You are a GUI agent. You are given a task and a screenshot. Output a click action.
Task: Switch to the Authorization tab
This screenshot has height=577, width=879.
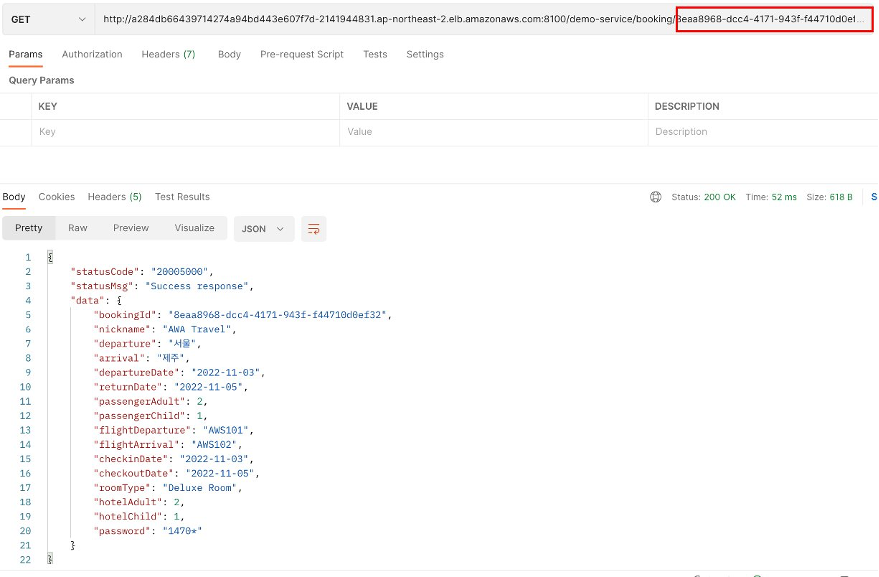coord(92,54)
